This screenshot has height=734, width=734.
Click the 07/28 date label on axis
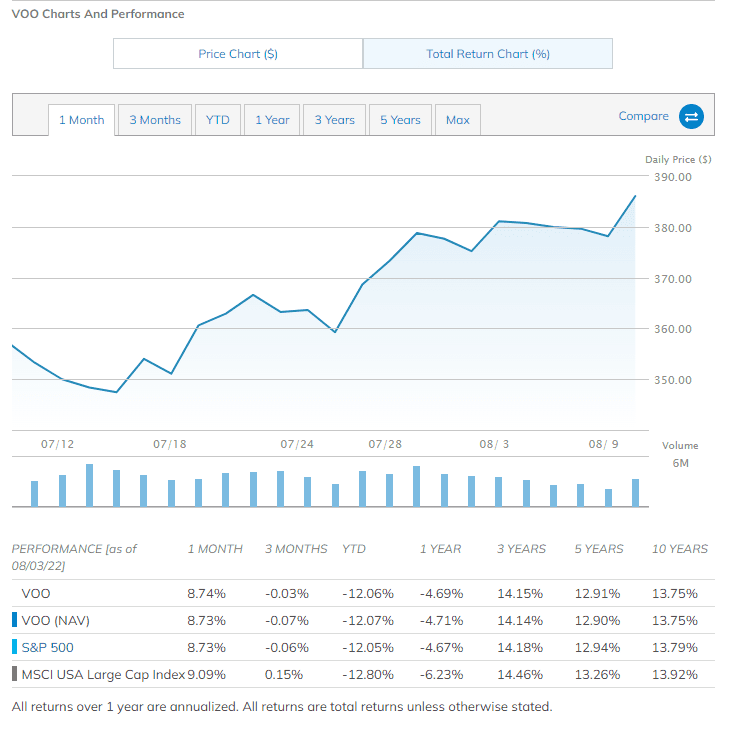click(x=385, y=444)
